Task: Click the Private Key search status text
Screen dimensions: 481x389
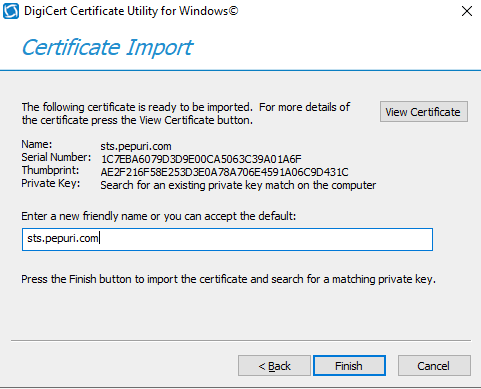Action: pos(238,185)
